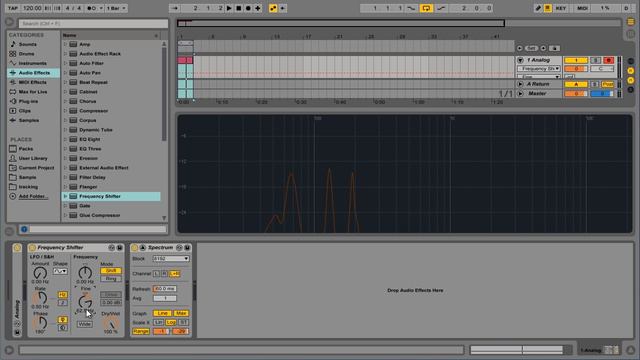Toggle the A Return Post button
The width and height of the screenshot is (640, 360).
coord(607,84)
